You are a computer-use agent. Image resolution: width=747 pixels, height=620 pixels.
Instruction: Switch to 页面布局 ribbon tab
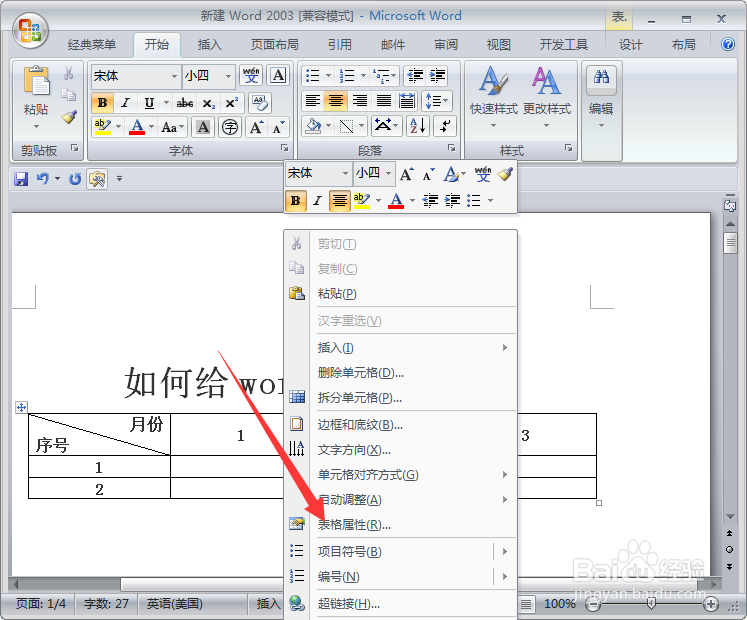(274, 45)
